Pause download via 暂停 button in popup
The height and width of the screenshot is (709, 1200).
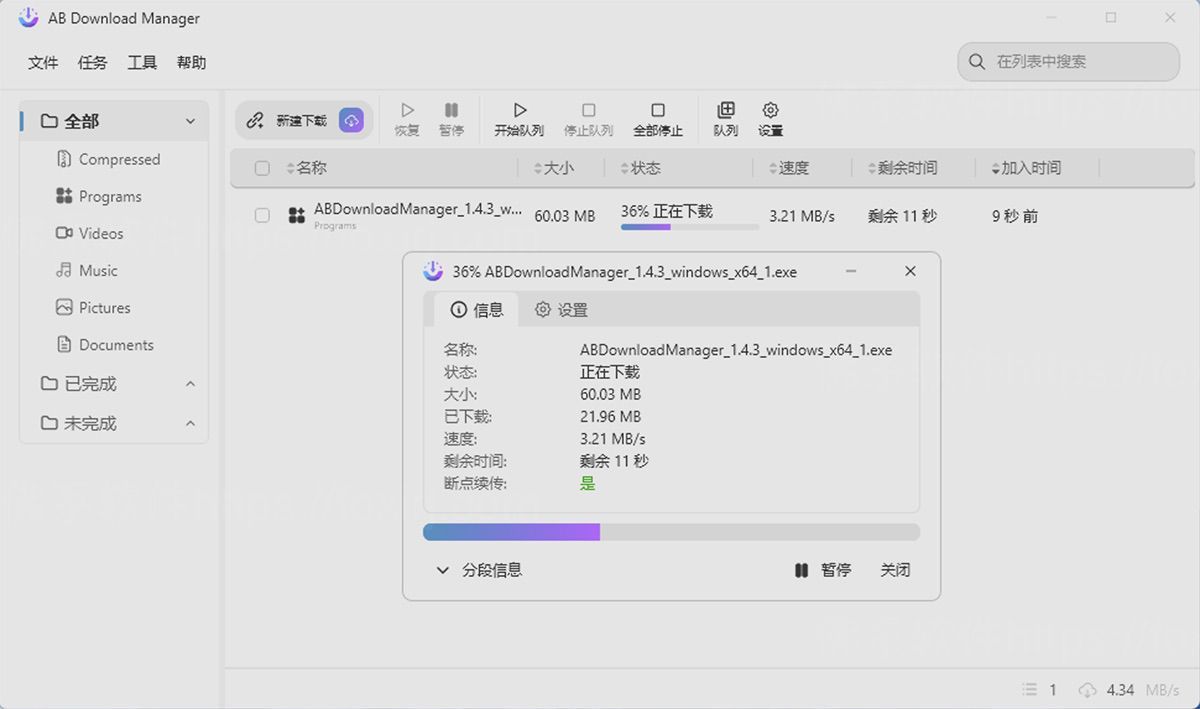824,570
